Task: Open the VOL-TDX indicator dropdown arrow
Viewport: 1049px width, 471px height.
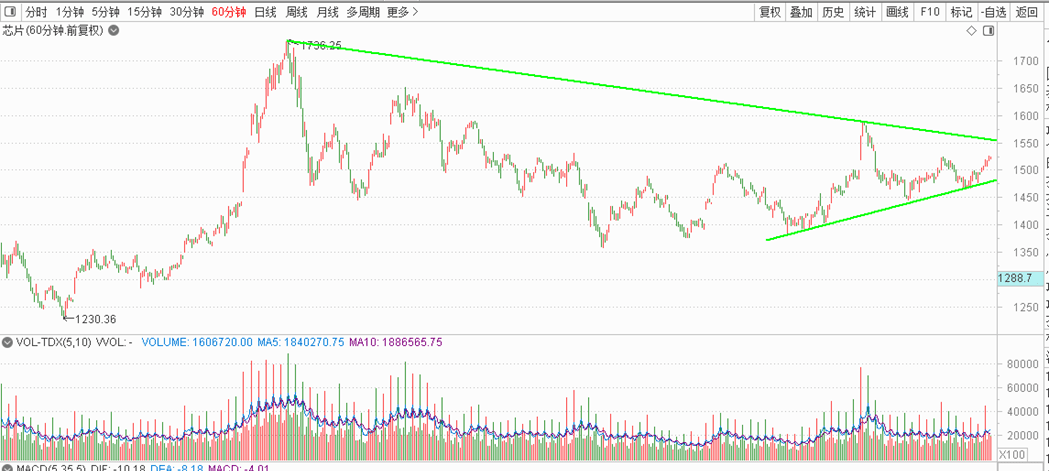Action: [7, 343]
